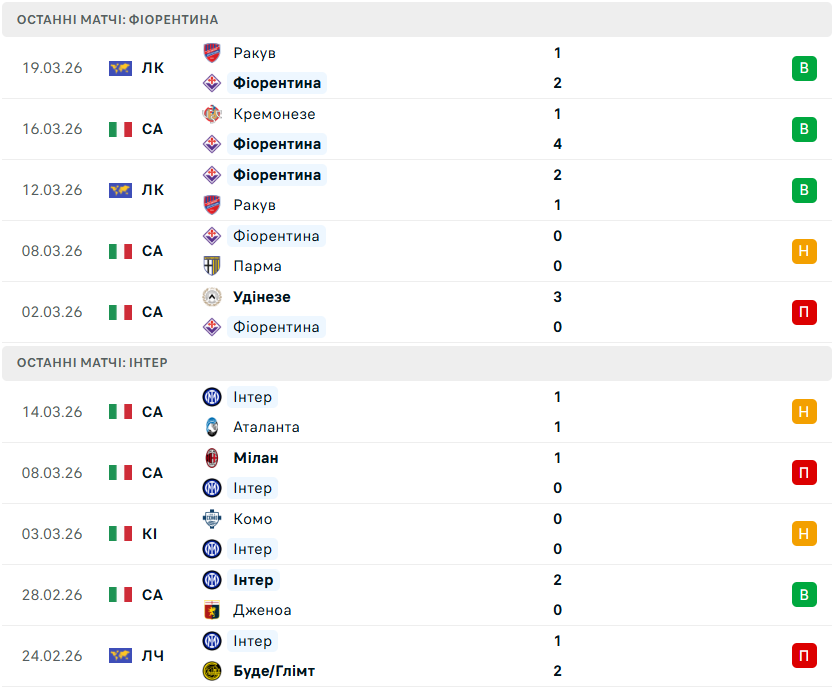The image size is (834, 690).
Task: Click the red loss badge for 24.02.26
Action: pos(804,656)
